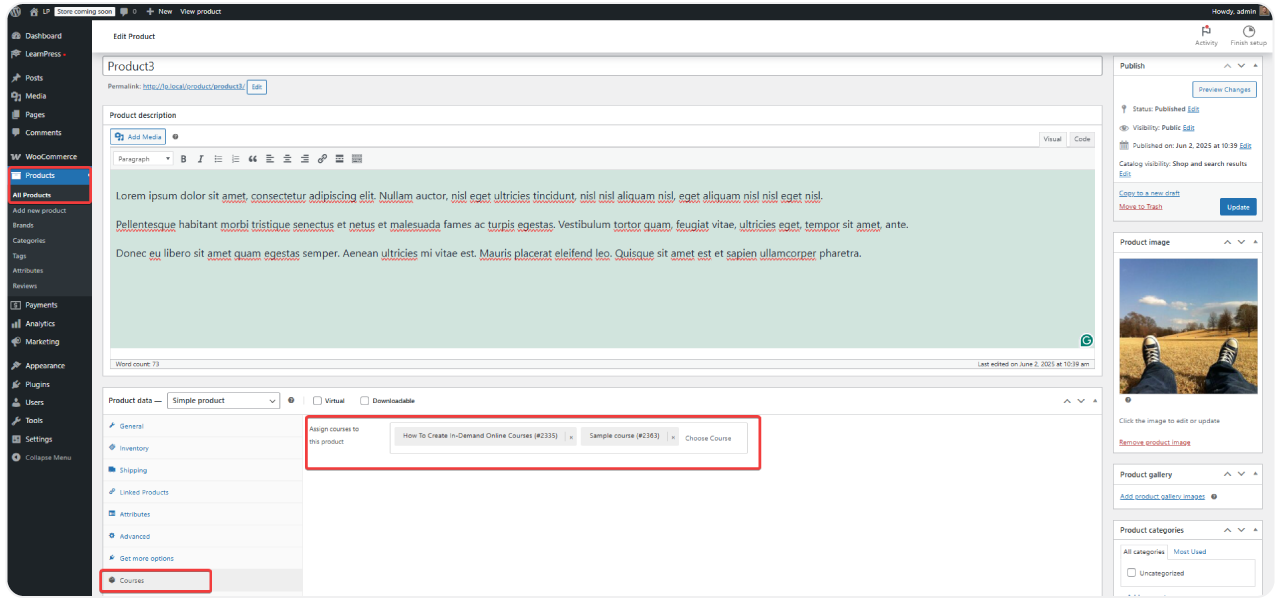Apply italic formatting

point(200,158)
